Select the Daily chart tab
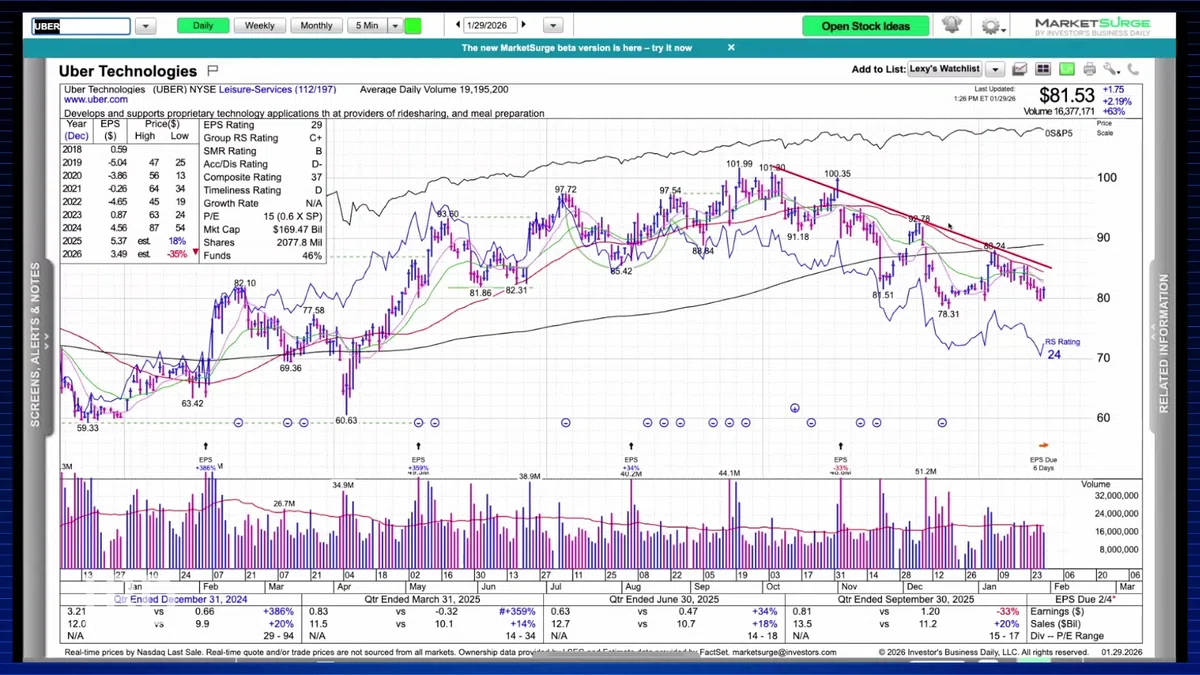The width and height of the screenshot is (1200, 675). click(x=203, y=26)
